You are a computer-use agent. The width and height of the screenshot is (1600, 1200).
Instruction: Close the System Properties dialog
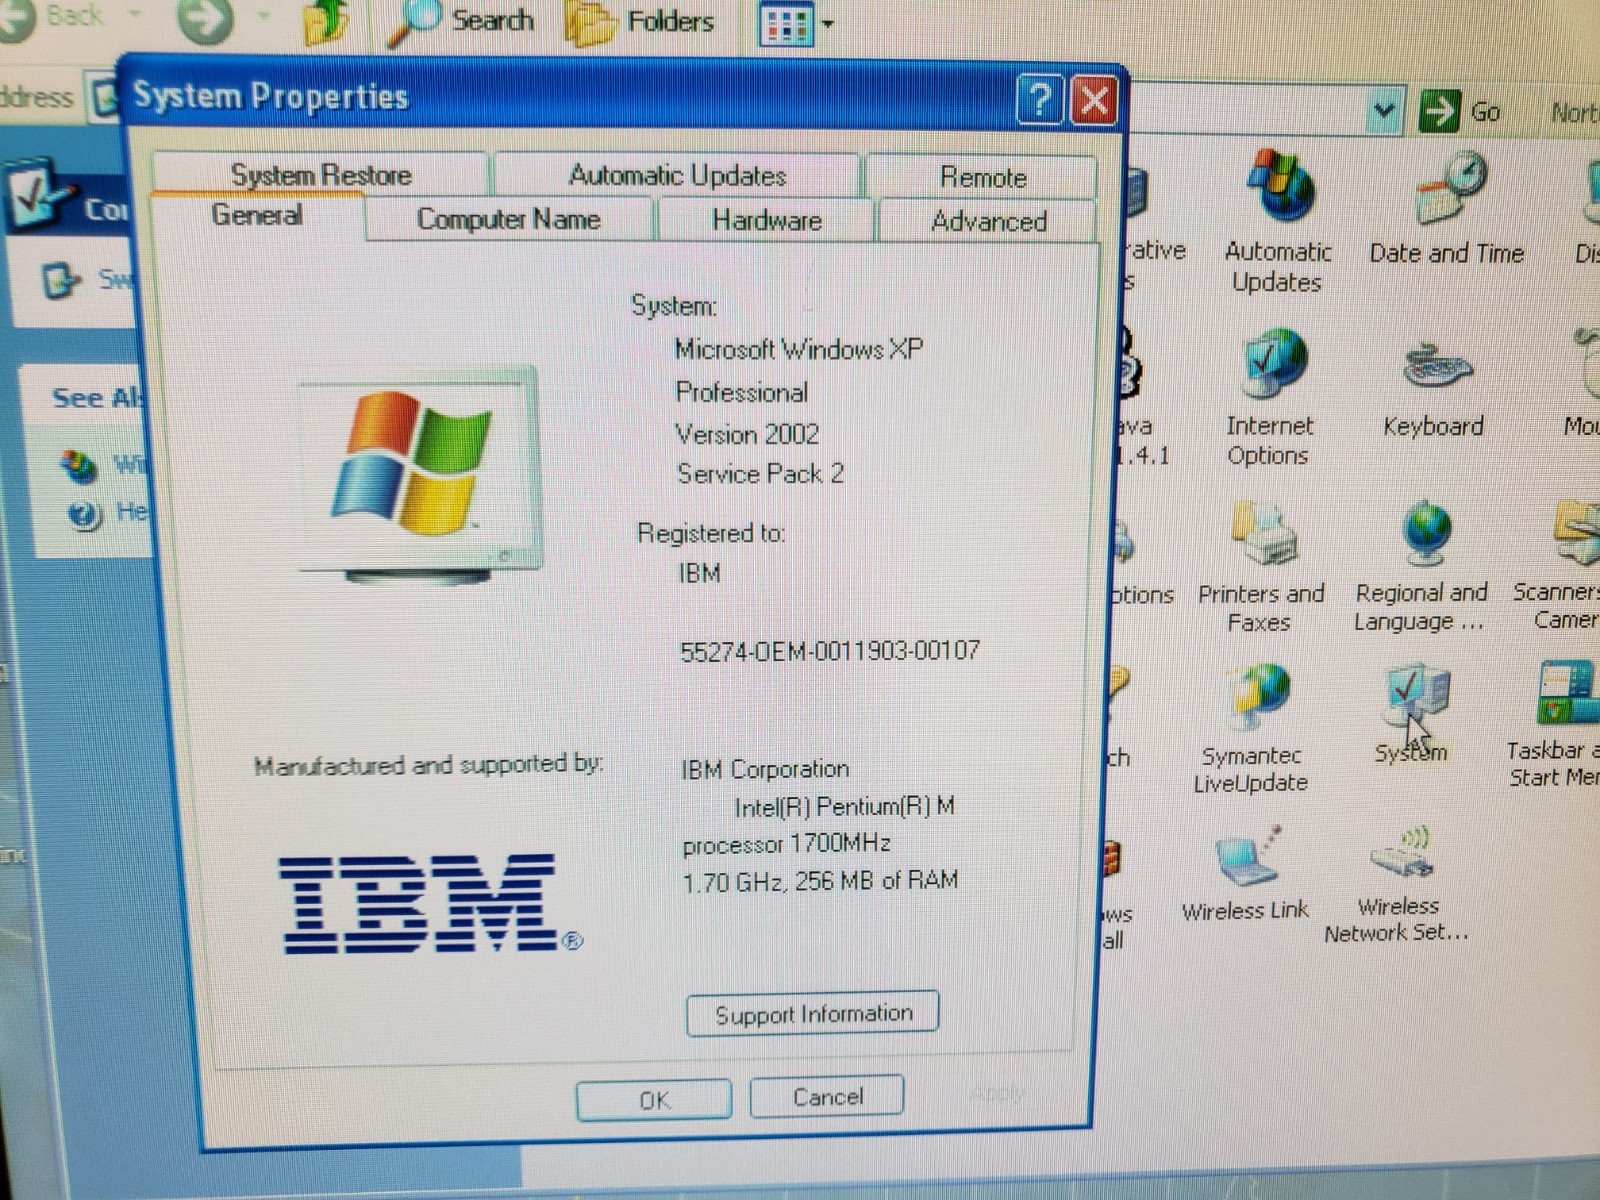[x=1094, y=100]
